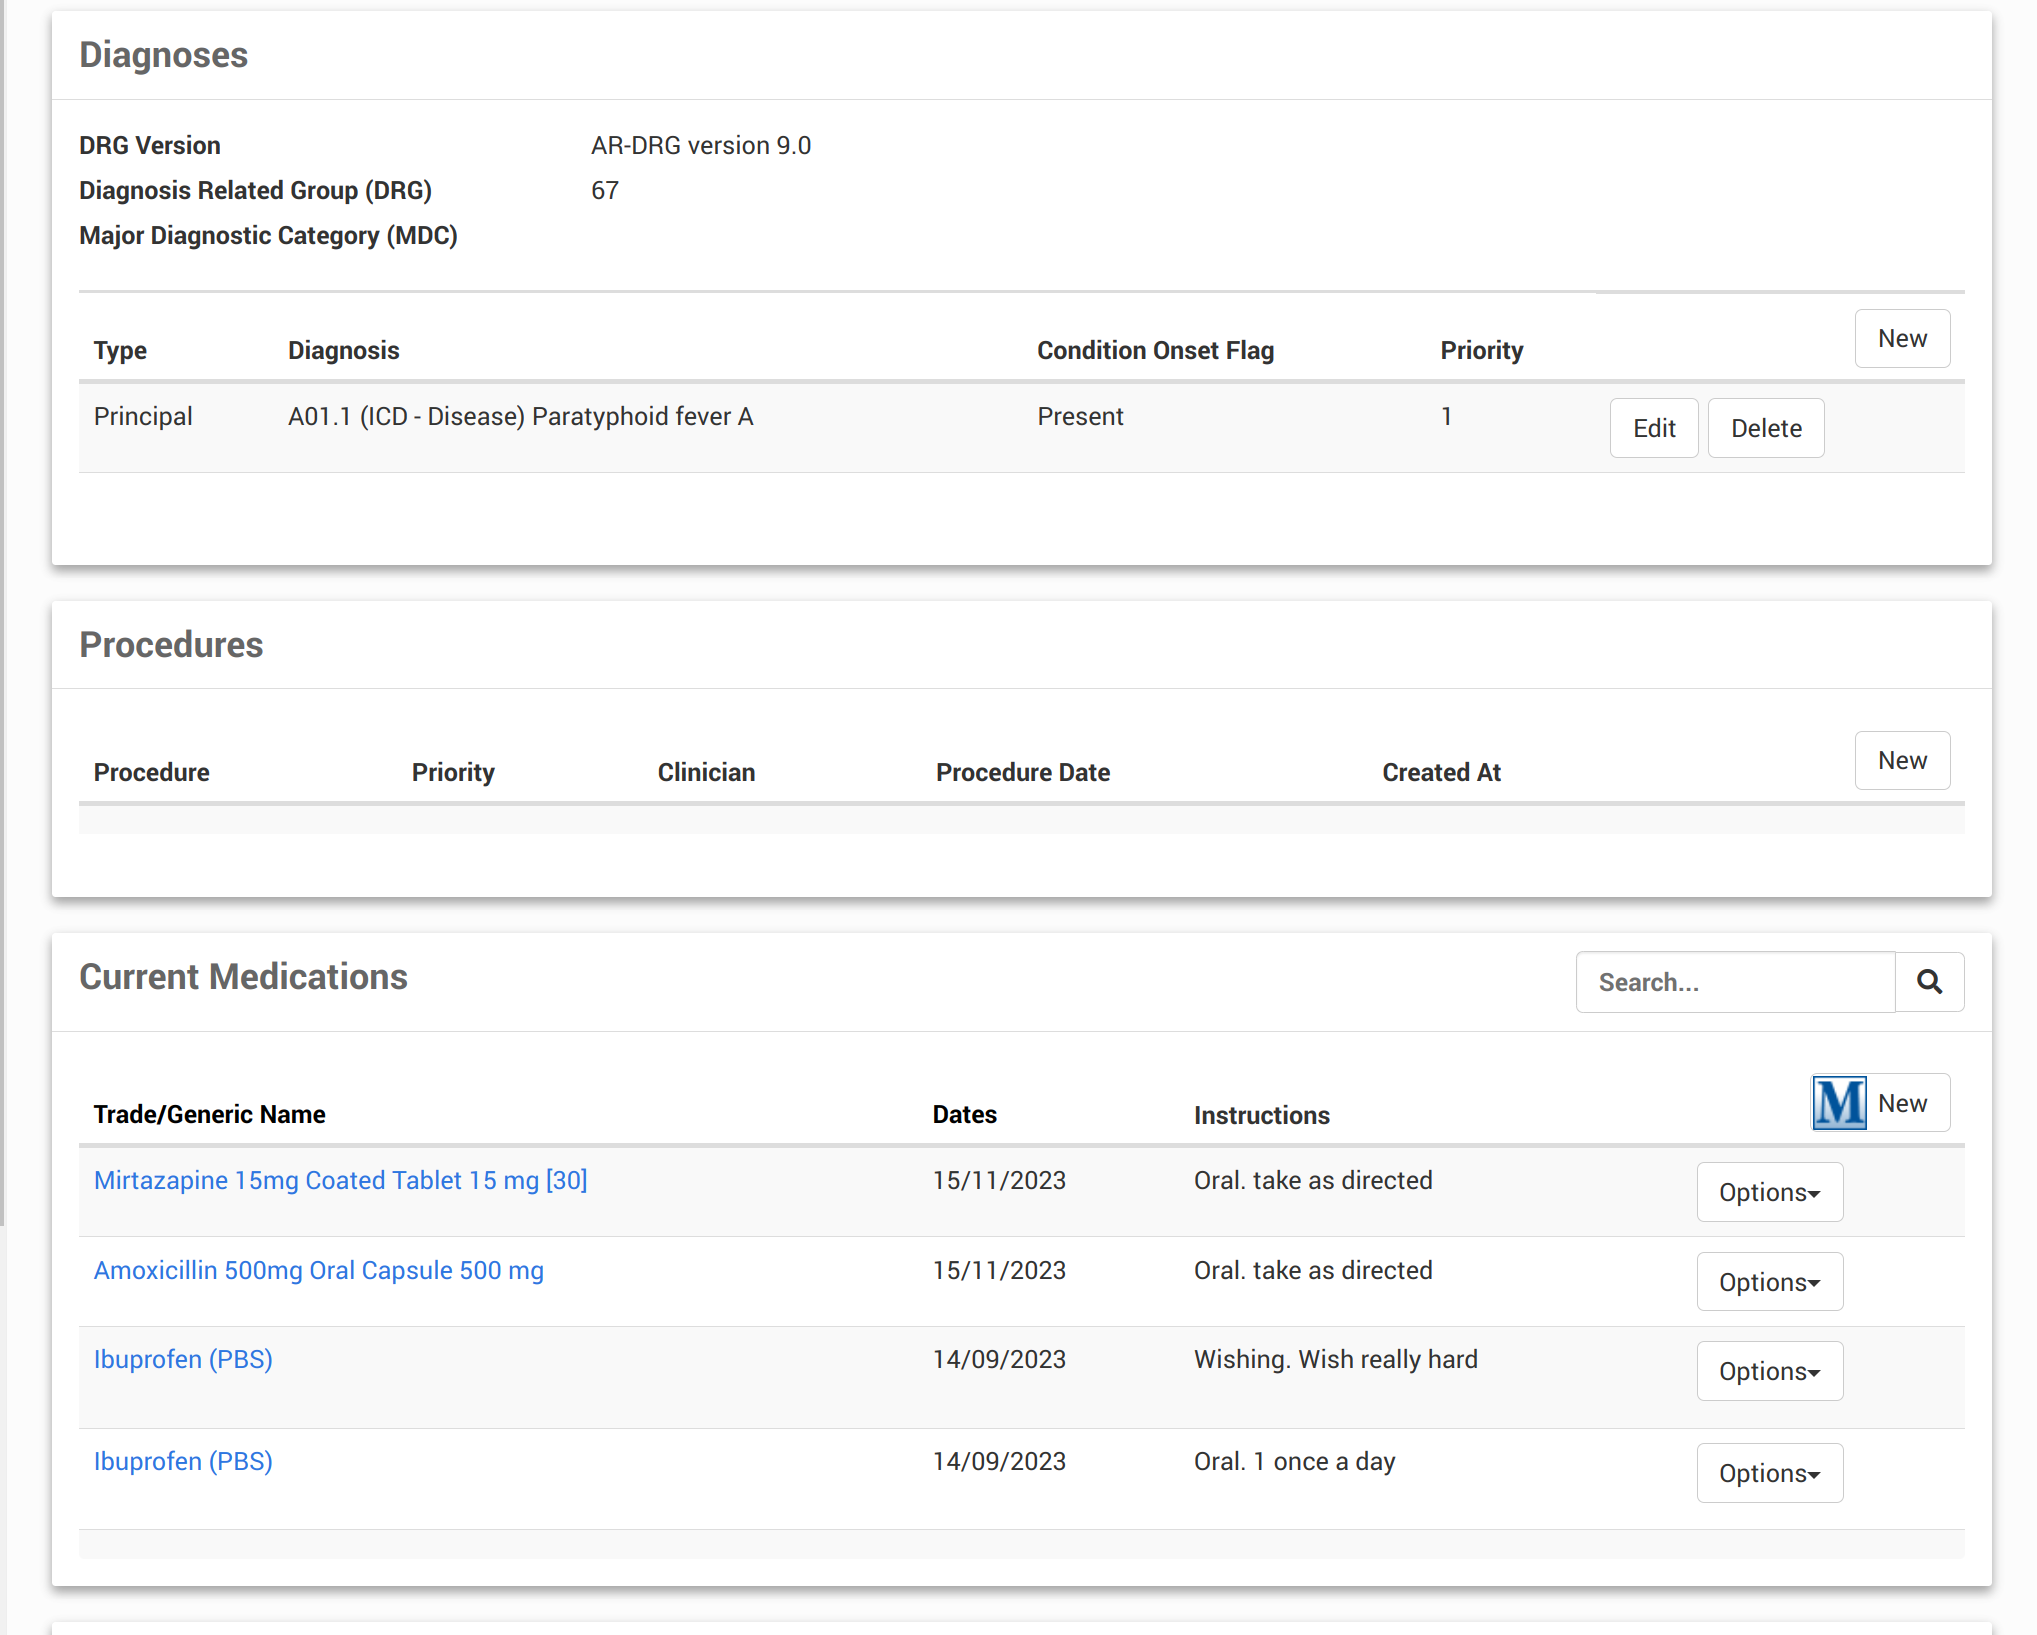Click the Condition Onset Flag column header
Screen dimensions: 2037x1635
tap(1154, 350)
